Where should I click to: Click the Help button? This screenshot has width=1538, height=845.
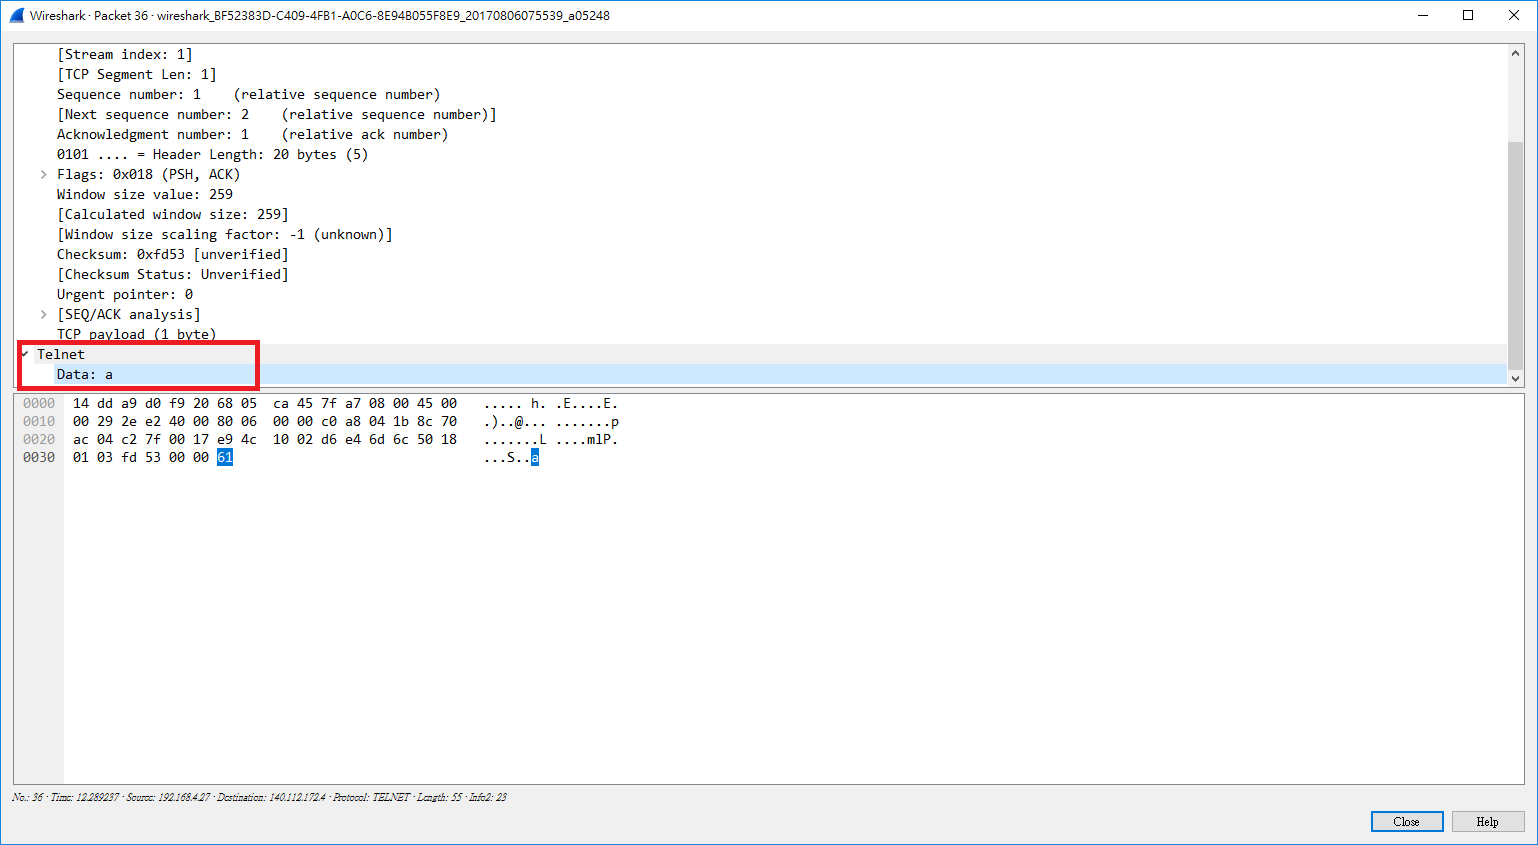1487,821
